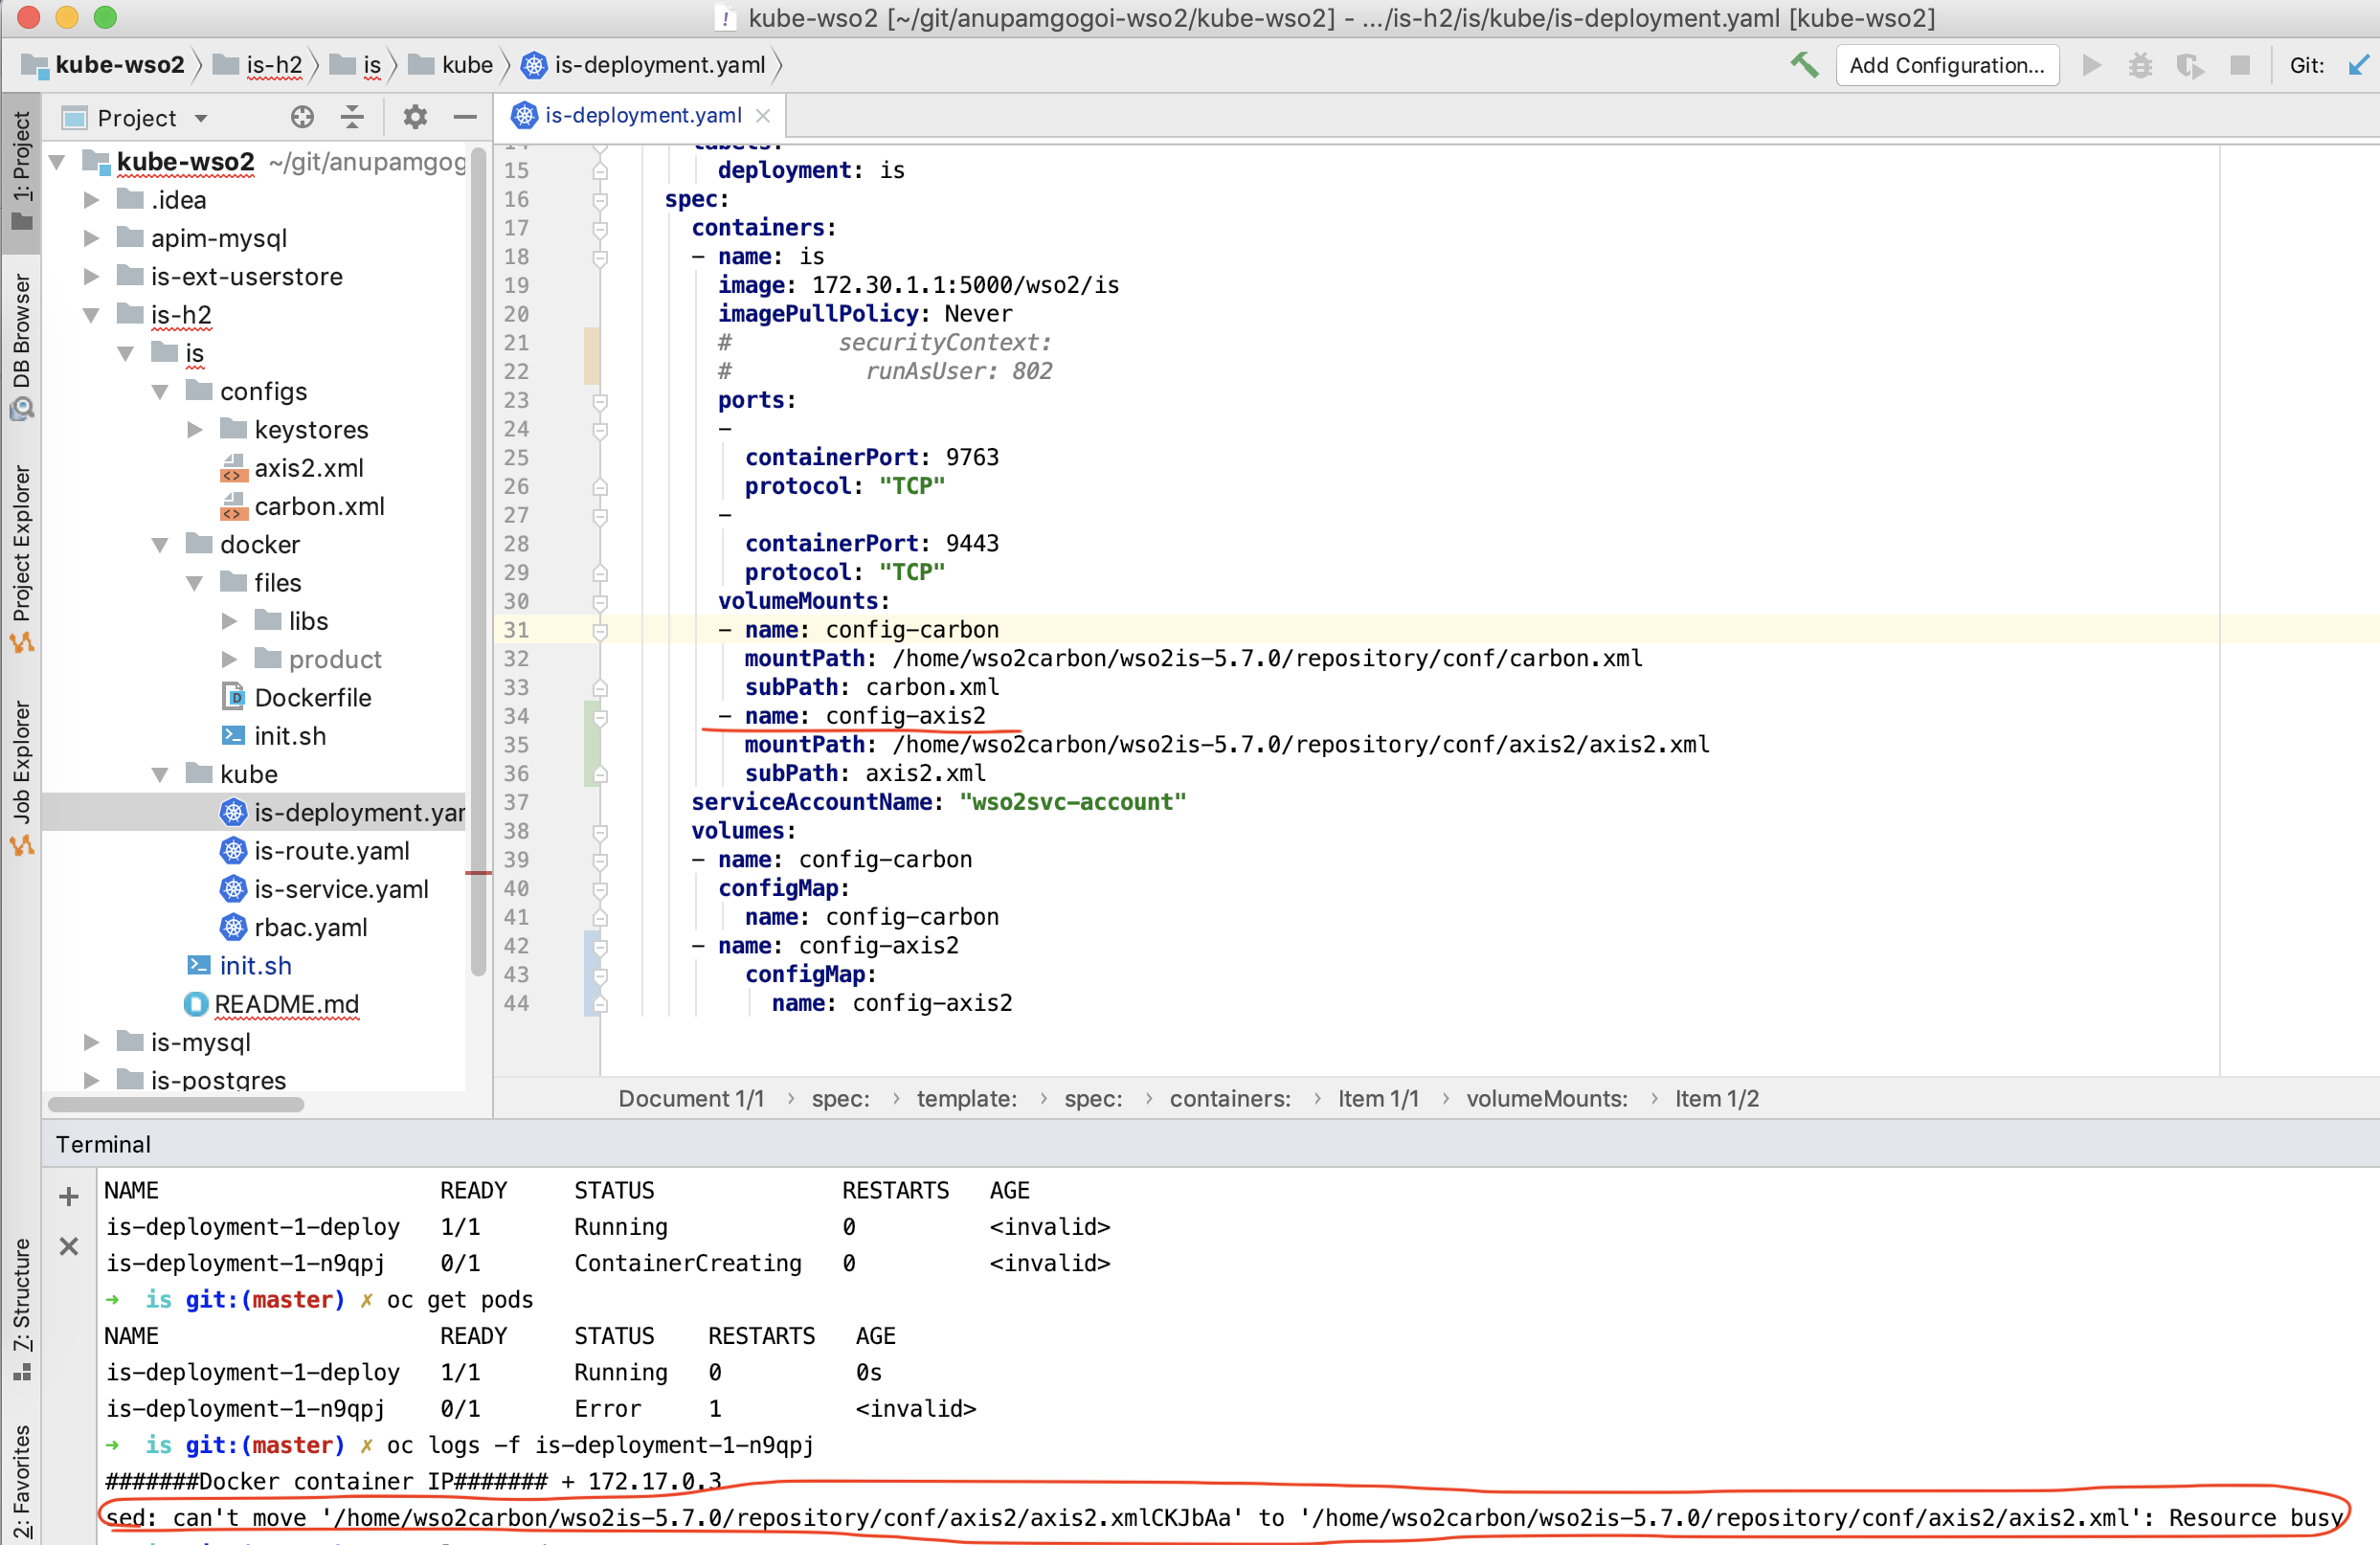Open the Project view dropdown
The image size is (2380, 1545).
pos(201,118)
